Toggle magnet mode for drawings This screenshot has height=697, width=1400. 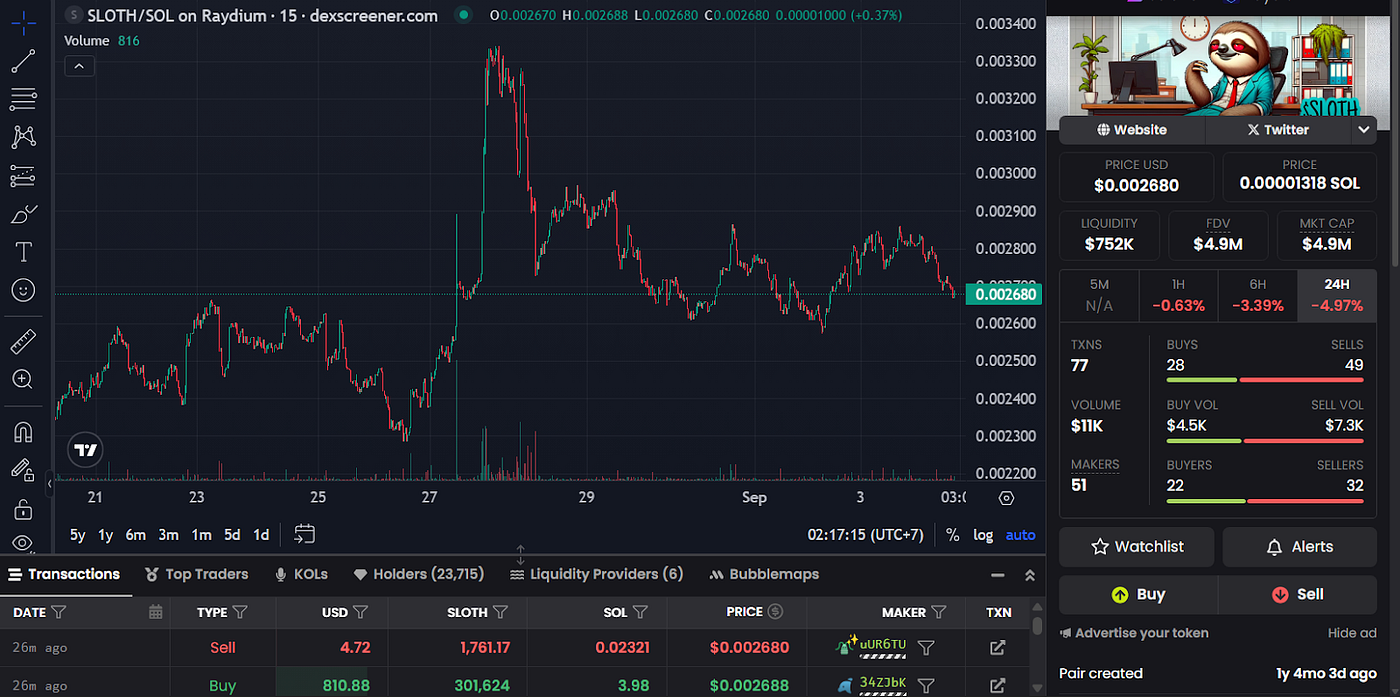click(x=23, y=433)
